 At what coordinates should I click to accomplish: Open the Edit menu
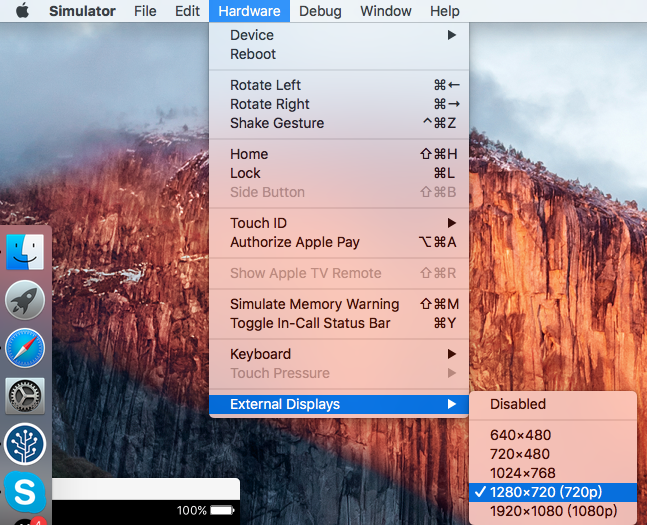187,11
